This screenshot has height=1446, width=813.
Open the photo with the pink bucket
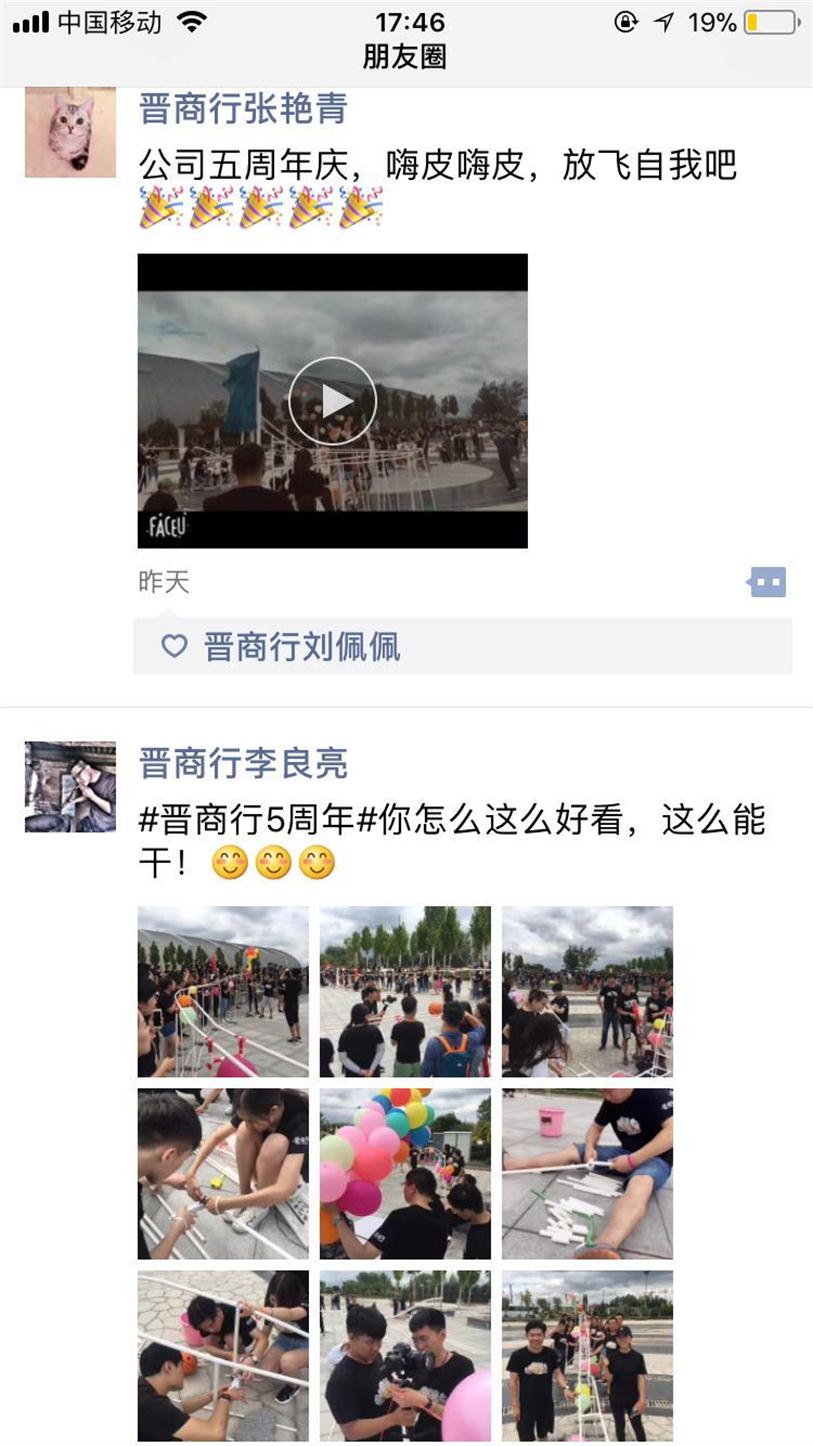tap(587, 1173)
